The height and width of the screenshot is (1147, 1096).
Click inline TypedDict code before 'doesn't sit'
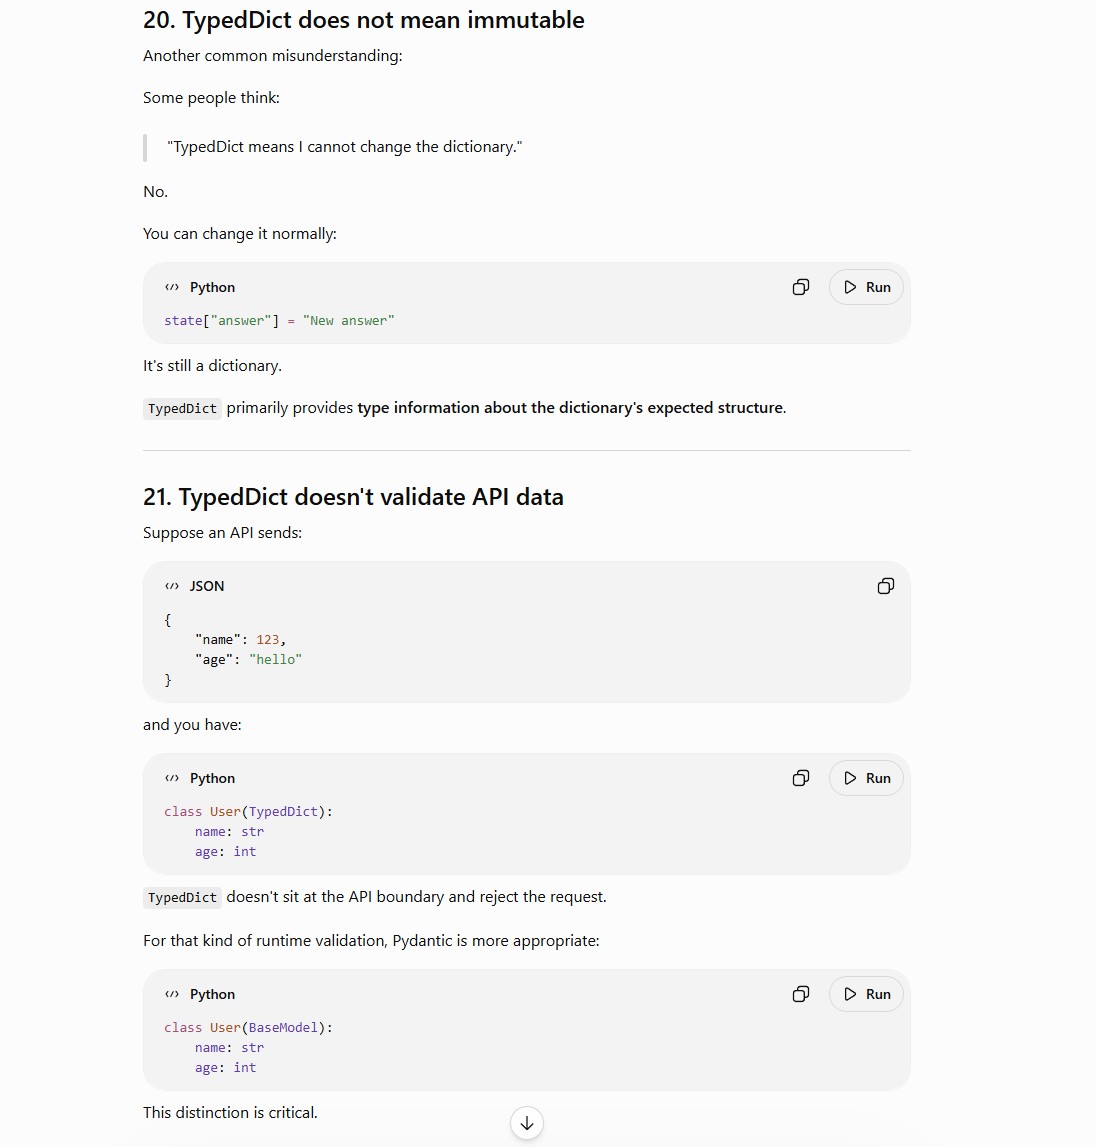[182, 898]
